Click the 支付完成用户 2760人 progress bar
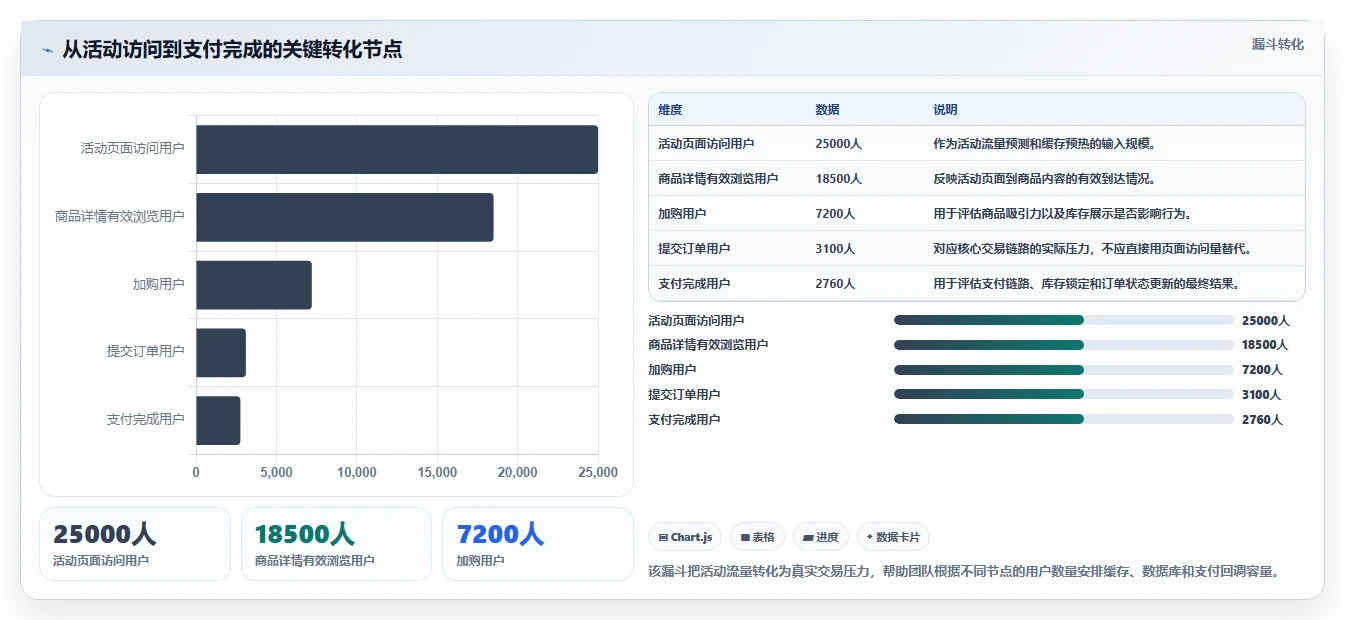Viewport: 1345px width, 620px height. click(x=1064, y=419)
